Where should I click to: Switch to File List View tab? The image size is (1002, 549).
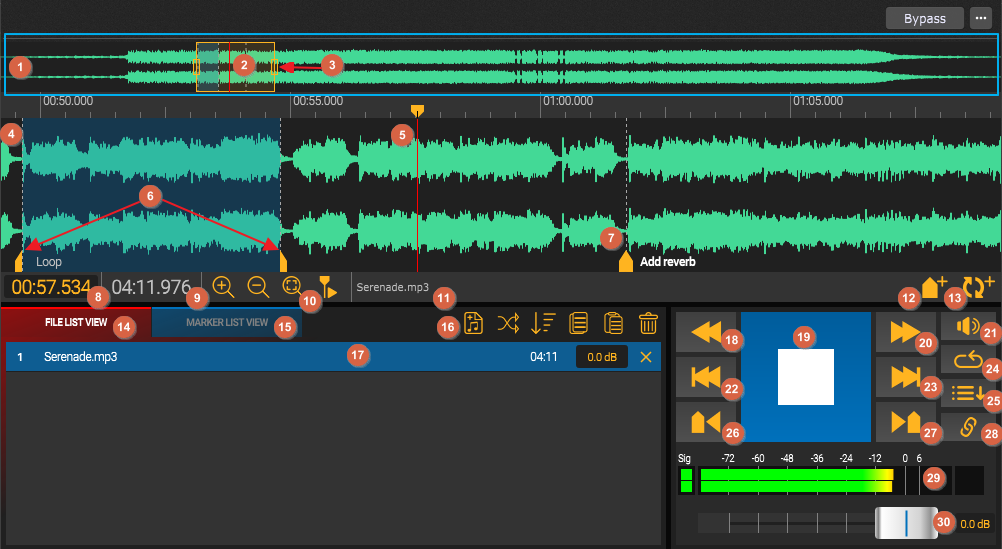pyautogui.click(x=76, y=322)
